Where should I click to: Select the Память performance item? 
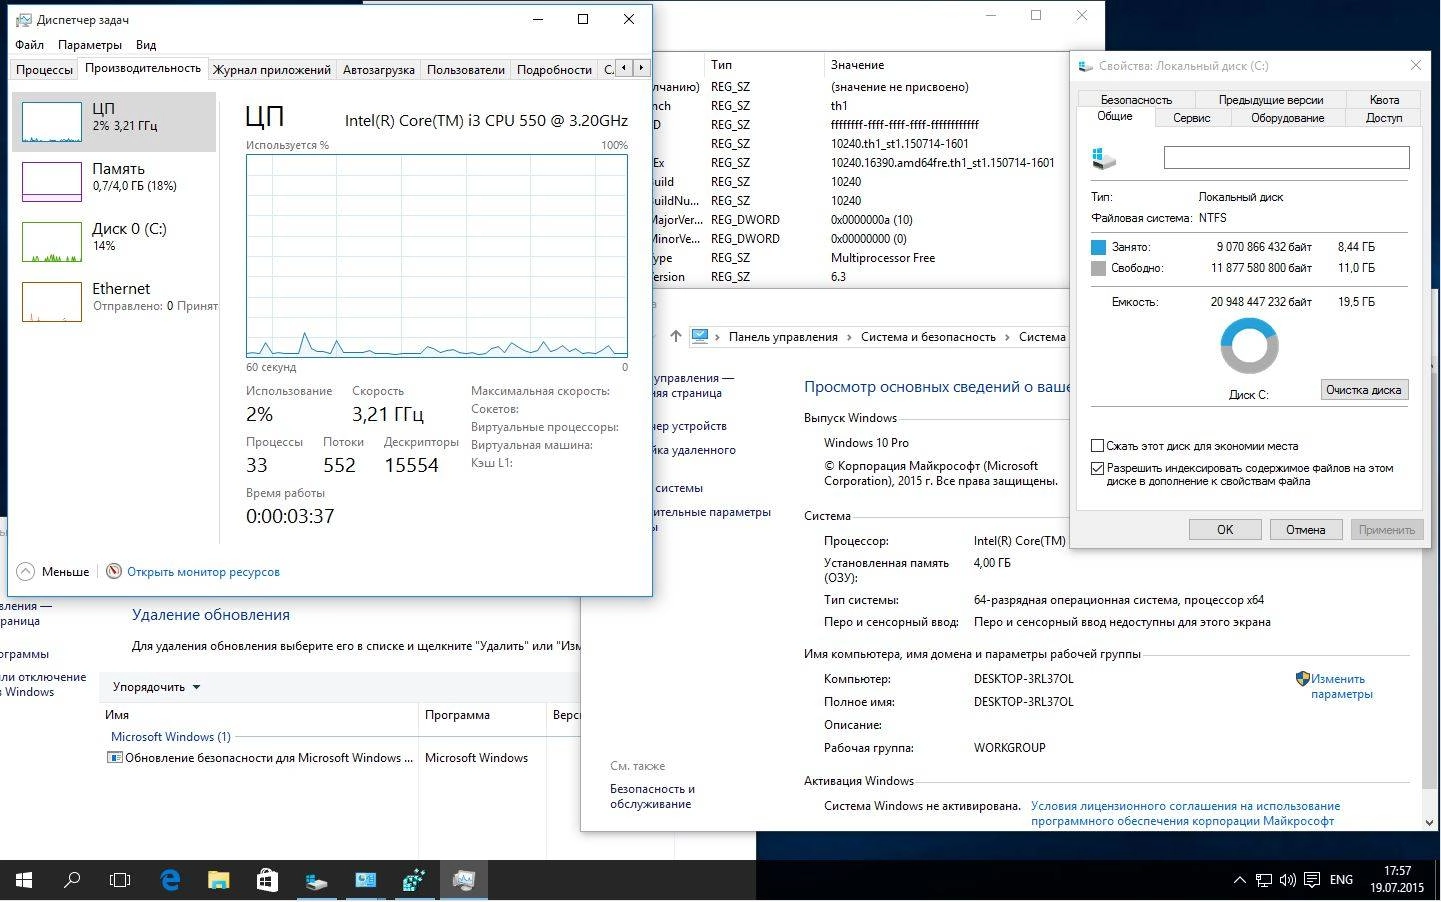coord(114,181)
